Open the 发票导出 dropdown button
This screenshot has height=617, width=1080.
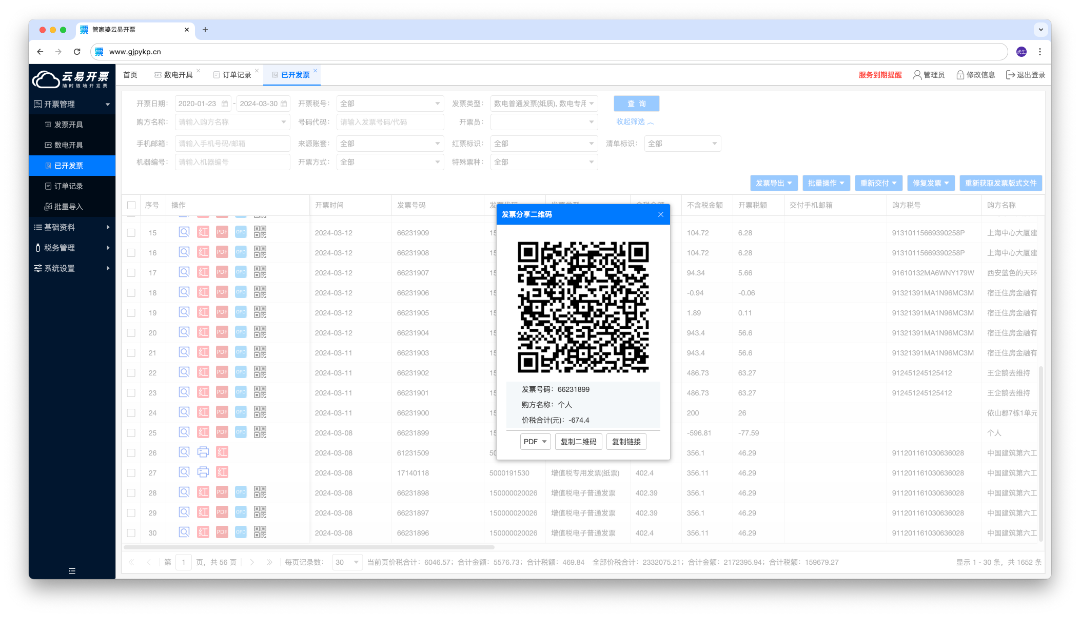click(x=773, y=182)
